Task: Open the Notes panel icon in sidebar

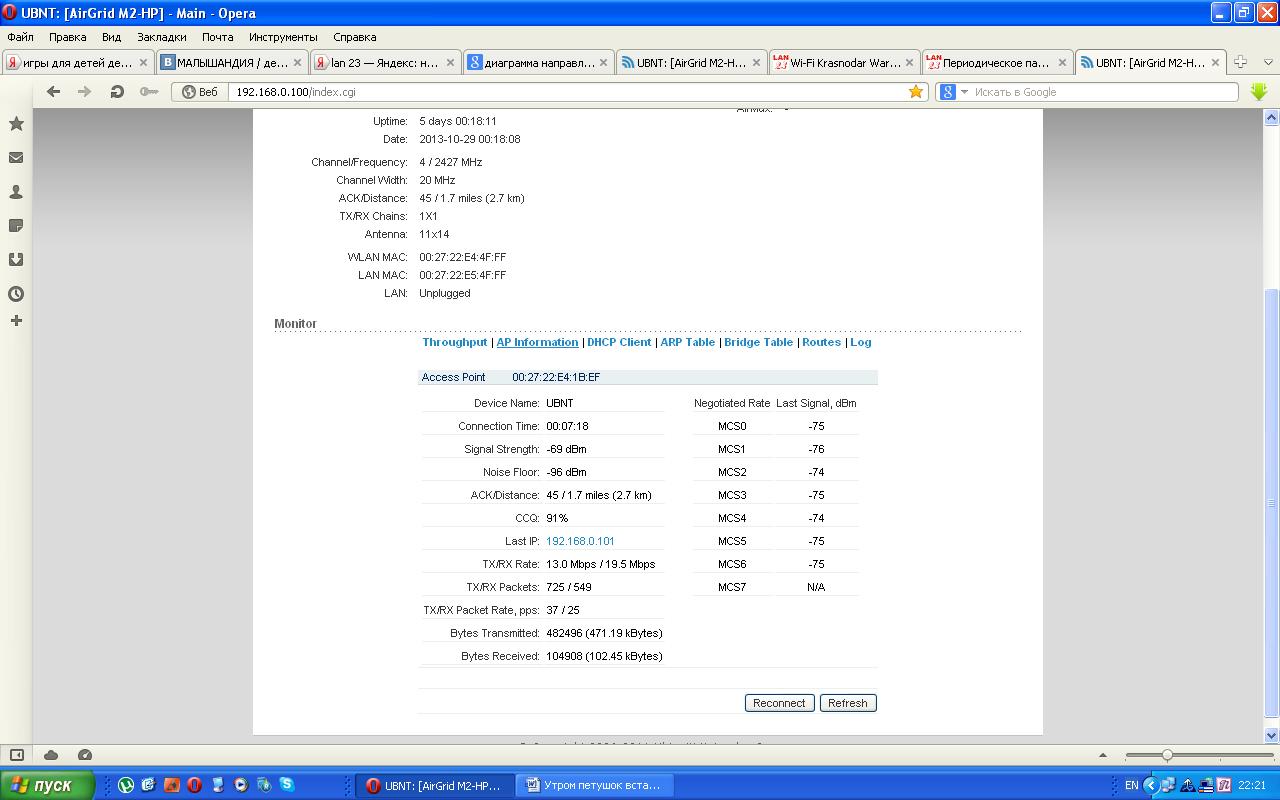Action: click(x=16, y=225)
